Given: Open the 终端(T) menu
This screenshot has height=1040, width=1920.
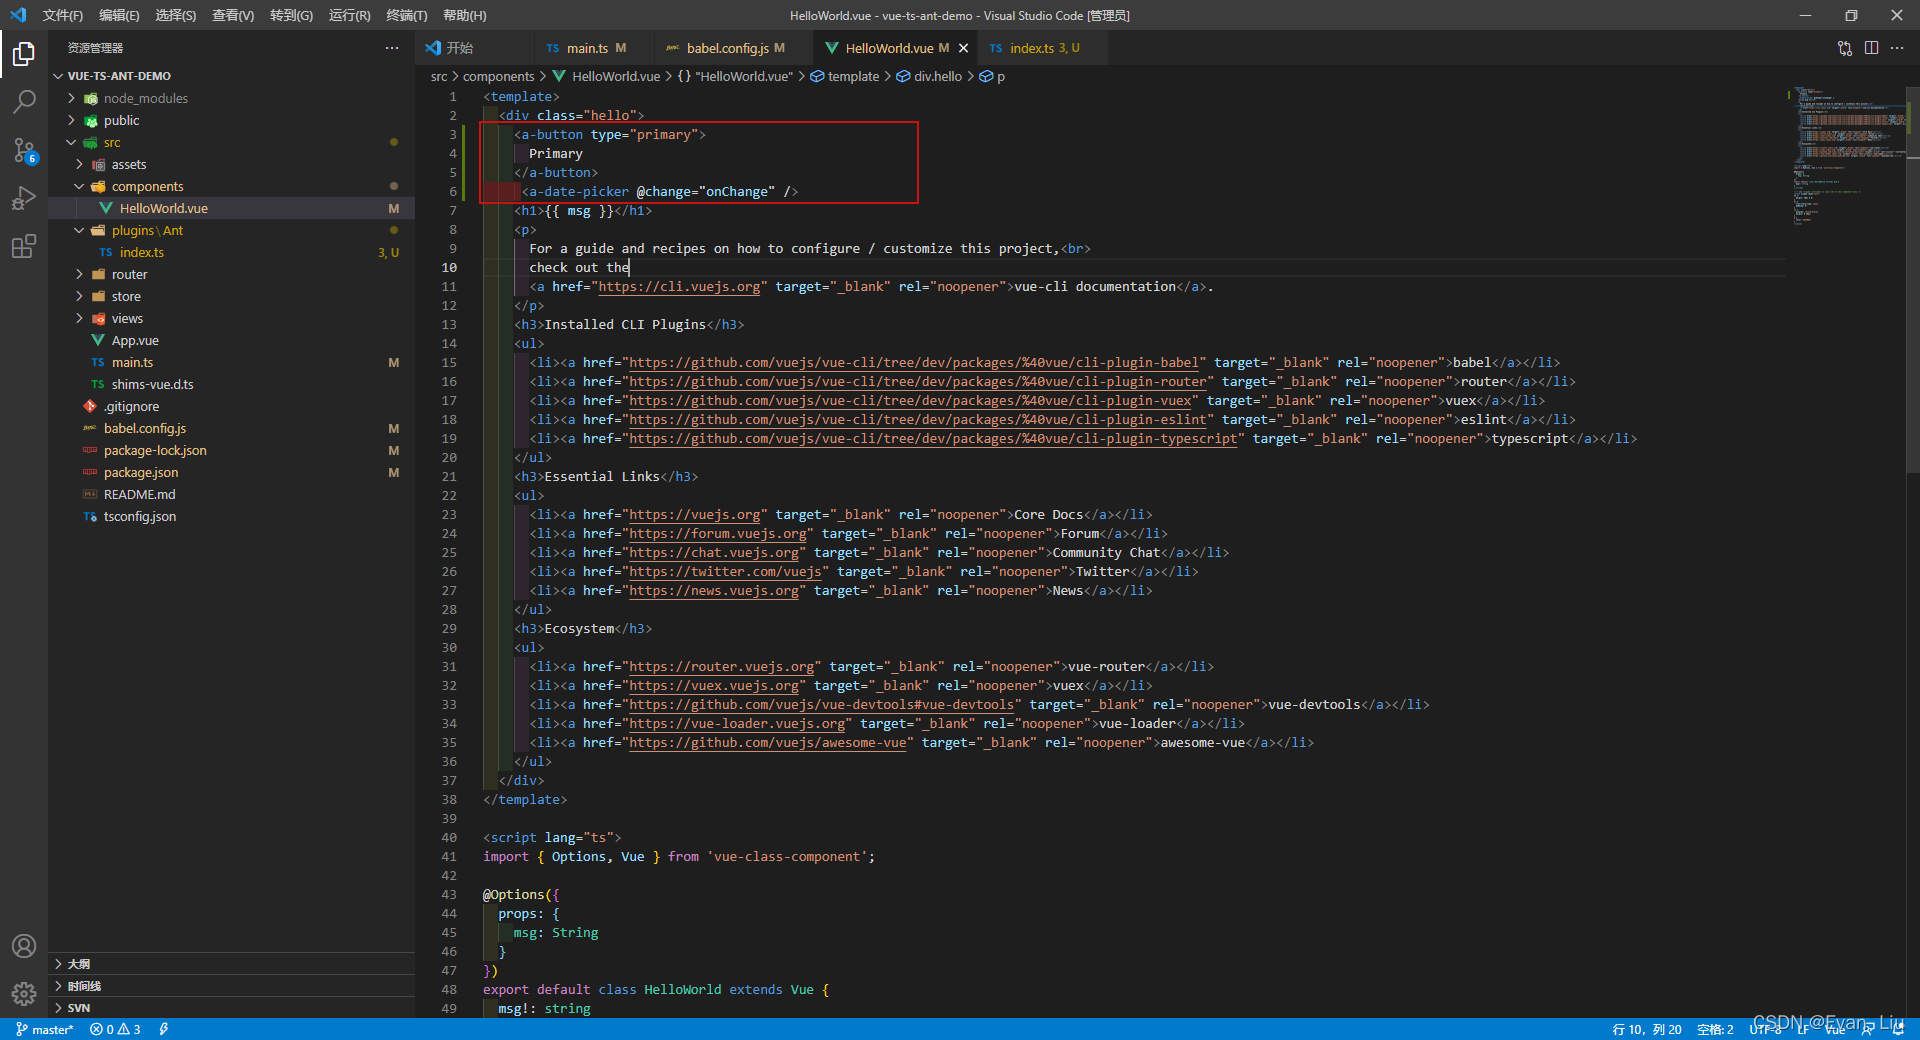Looking at the screenshot, I should pos(407,15).
